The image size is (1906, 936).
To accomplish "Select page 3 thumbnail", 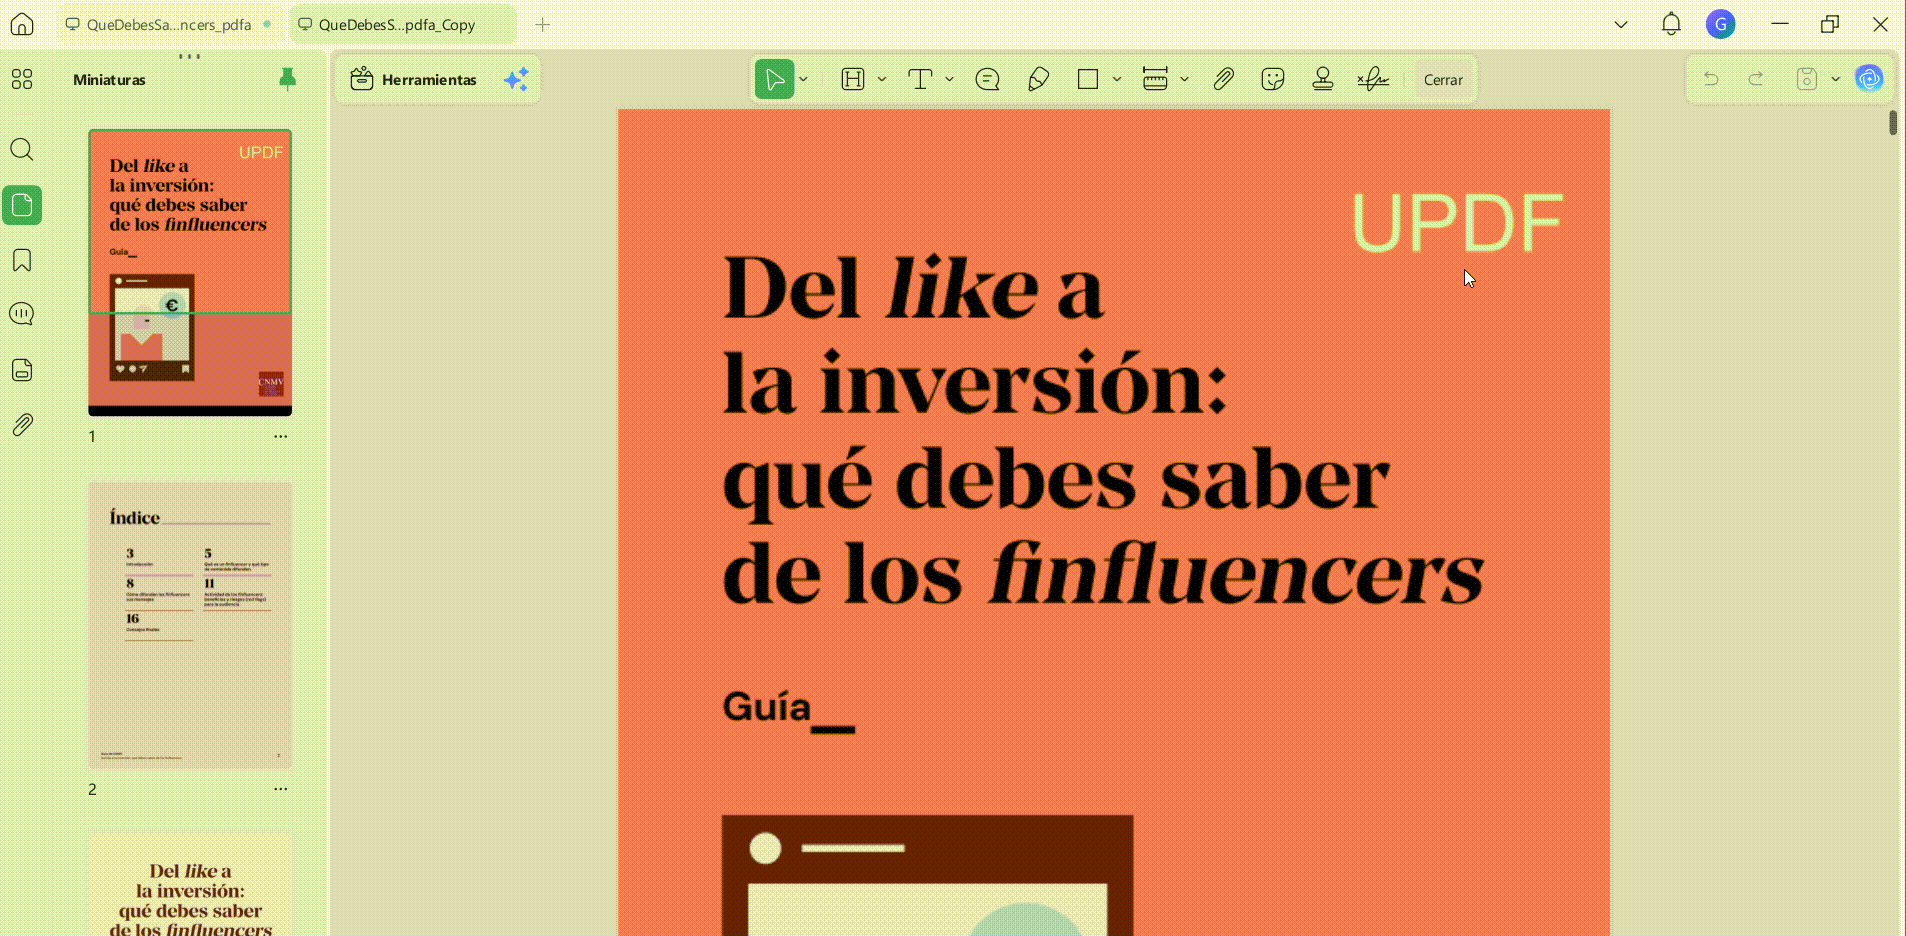I will click(x=190, y=885).
